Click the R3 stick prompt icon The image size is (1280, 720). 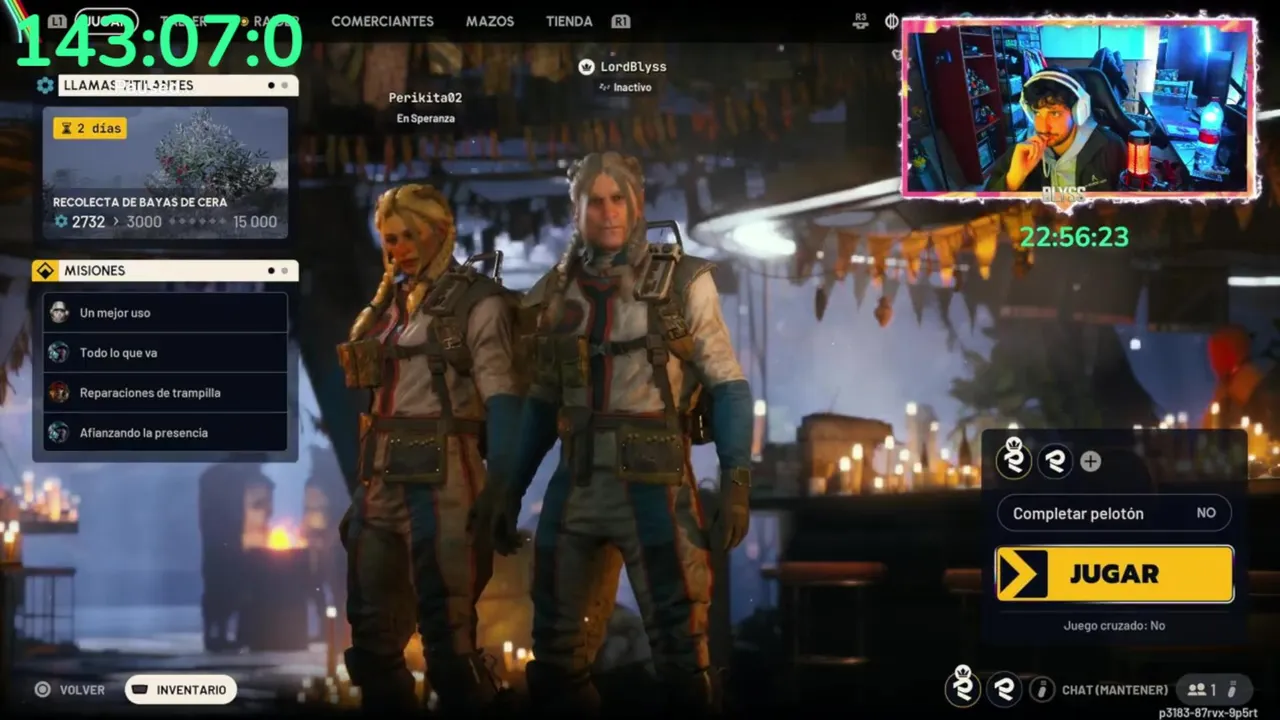(861, 21)
